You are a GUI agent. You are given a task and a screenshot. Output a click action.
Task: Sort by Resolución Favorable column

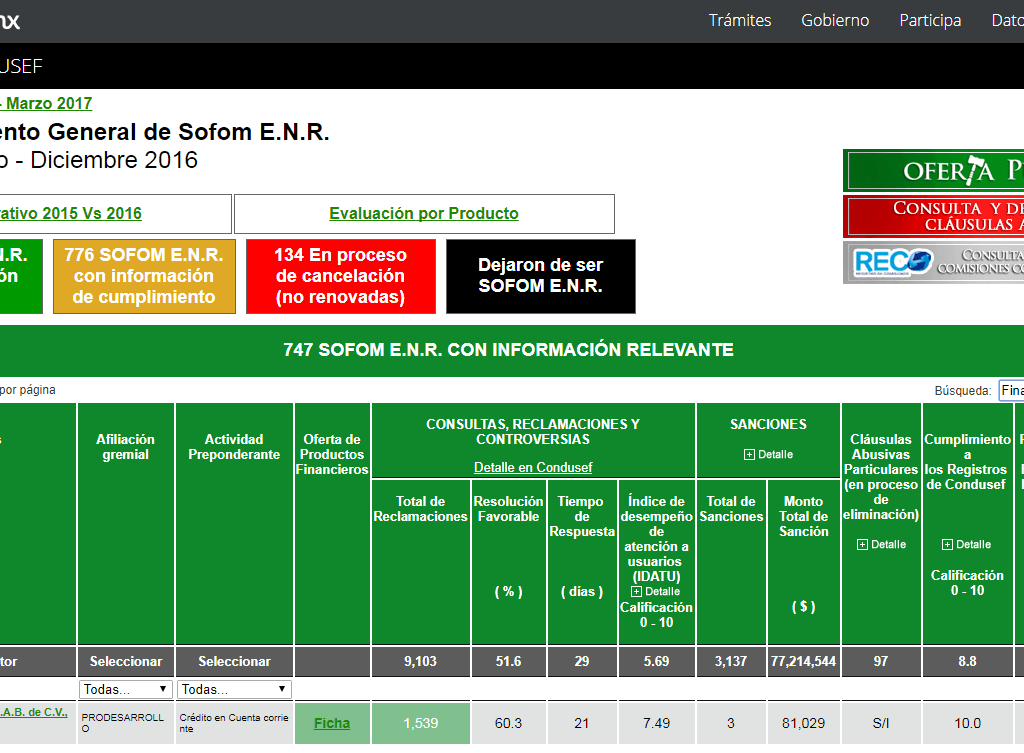(x=508, y=562)
